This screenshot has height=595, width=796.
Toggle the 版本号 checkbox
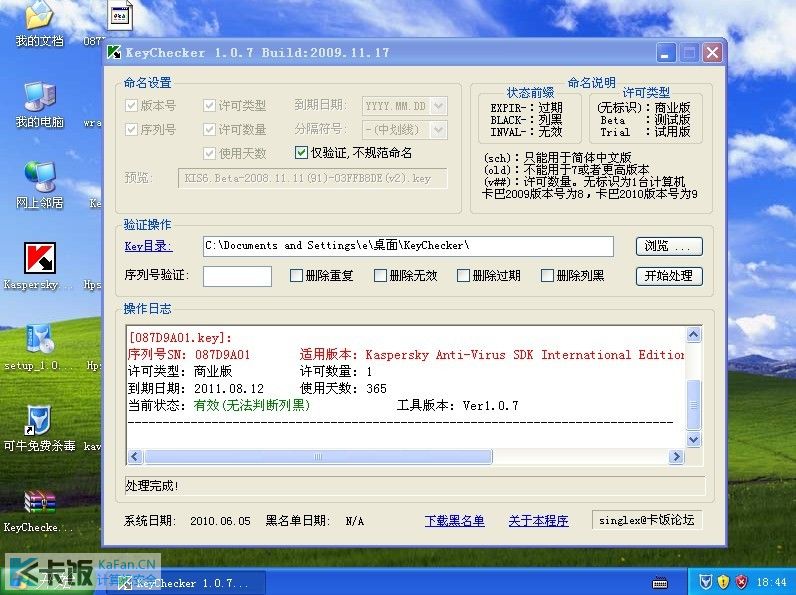point(131,106)
